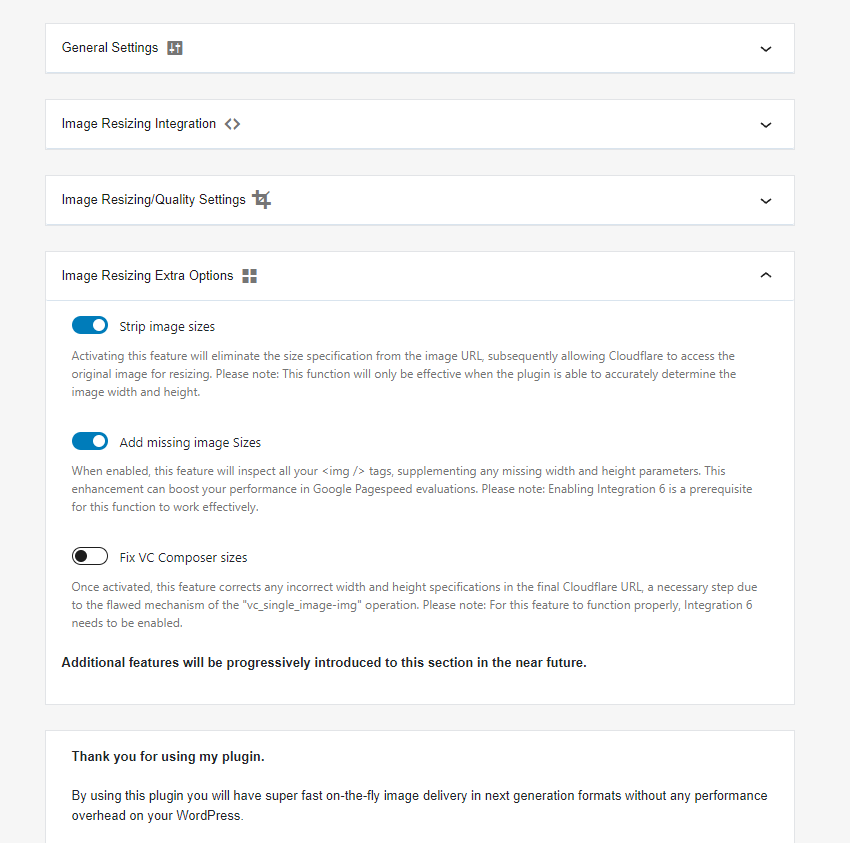
Task: Open the Image Resizing Integration section title
Action: point(139,124)
